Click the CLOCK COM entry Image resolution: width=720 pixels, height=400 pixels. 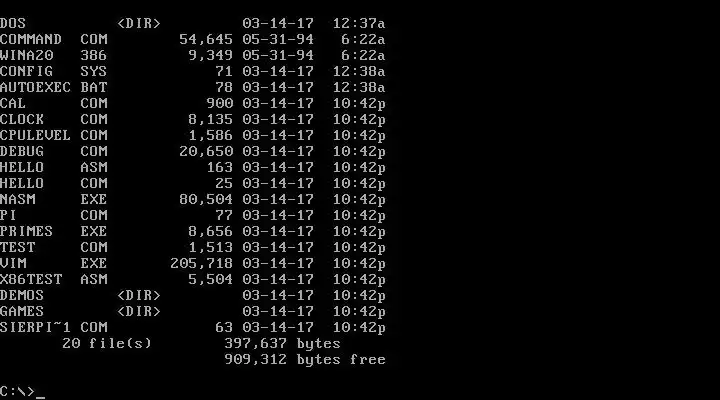coord(192,119)
